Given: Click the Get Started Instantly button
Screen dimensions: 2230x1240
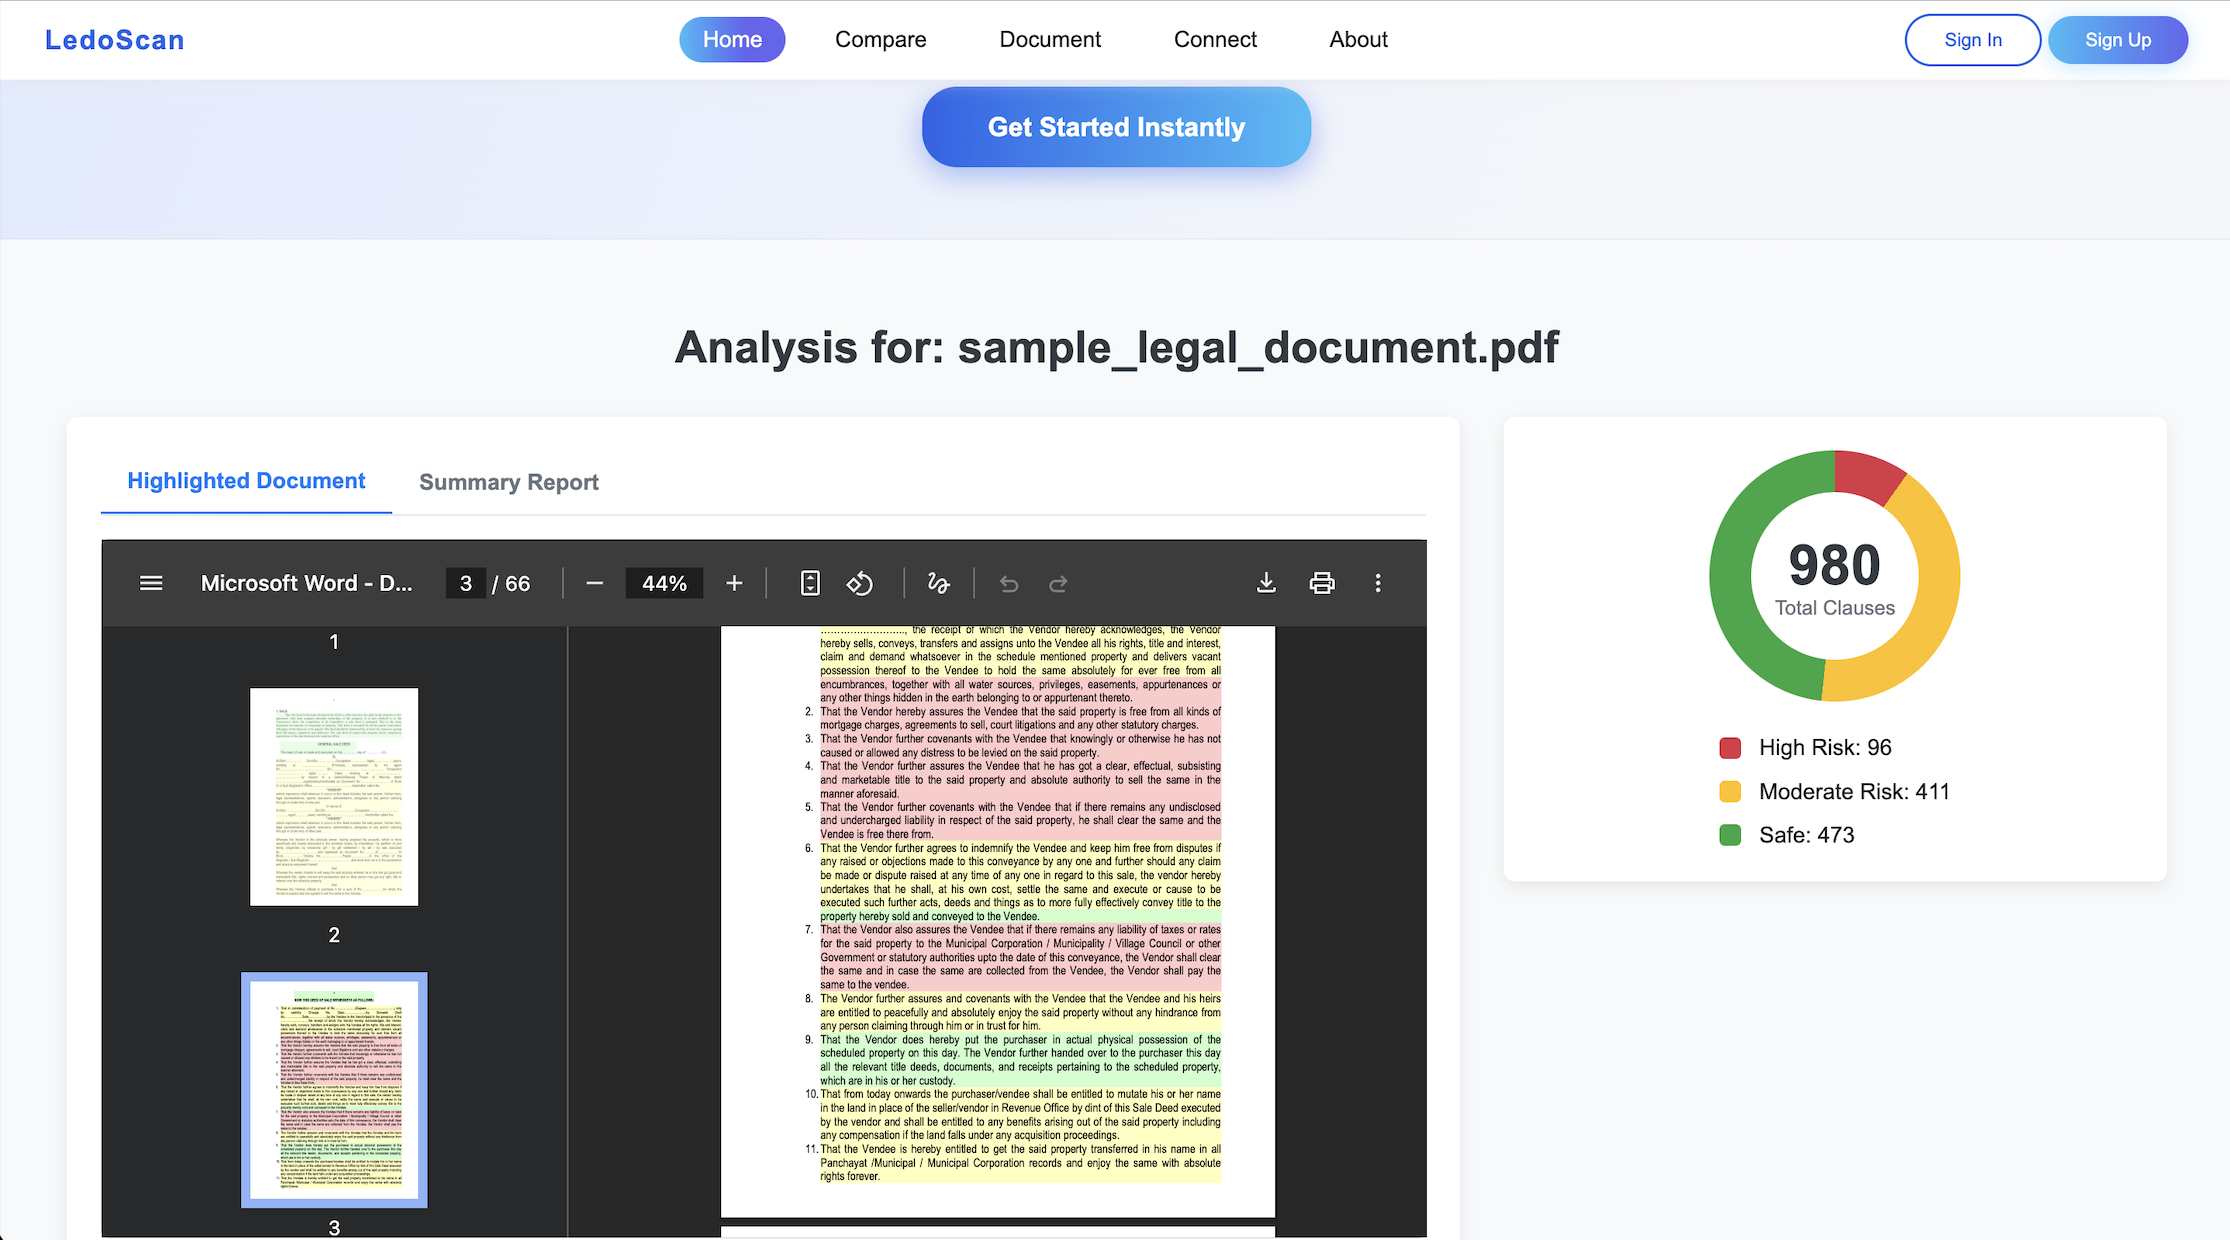Looking at the screenshot, I should [x=1116, y=127].
